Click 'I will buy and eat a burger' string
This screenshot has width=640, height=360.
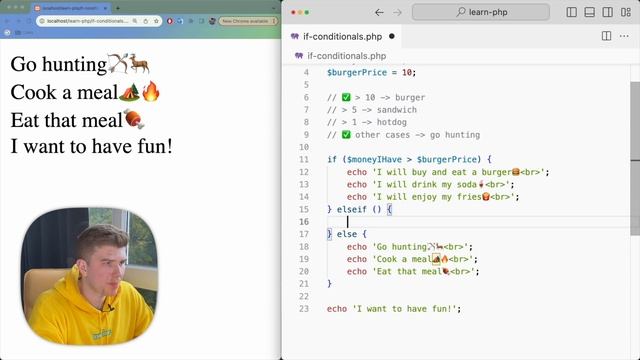pos(460,172)
